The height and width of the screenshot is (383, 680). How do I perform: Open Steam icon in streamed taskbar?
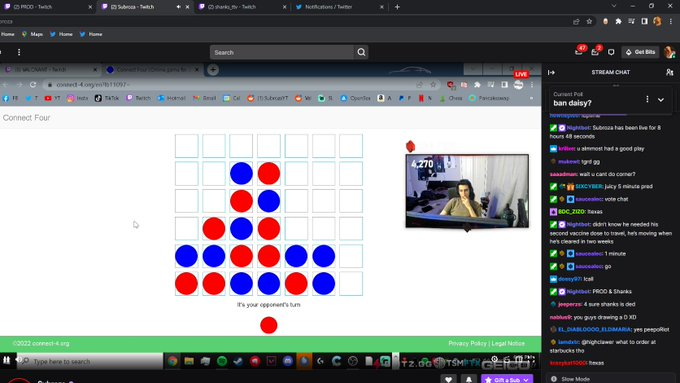[238, 361]
